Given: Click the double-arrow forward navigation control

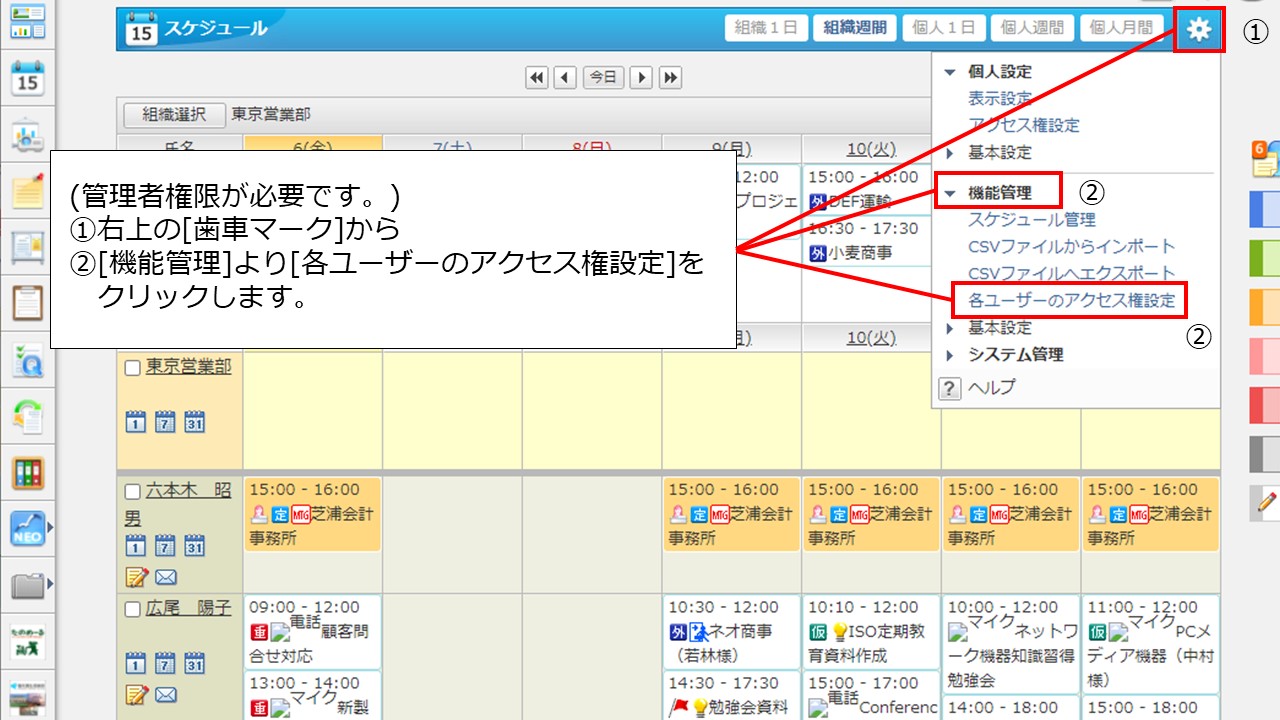Looking at the screenshot, I should pyautogui.click(x=671, y=77).
